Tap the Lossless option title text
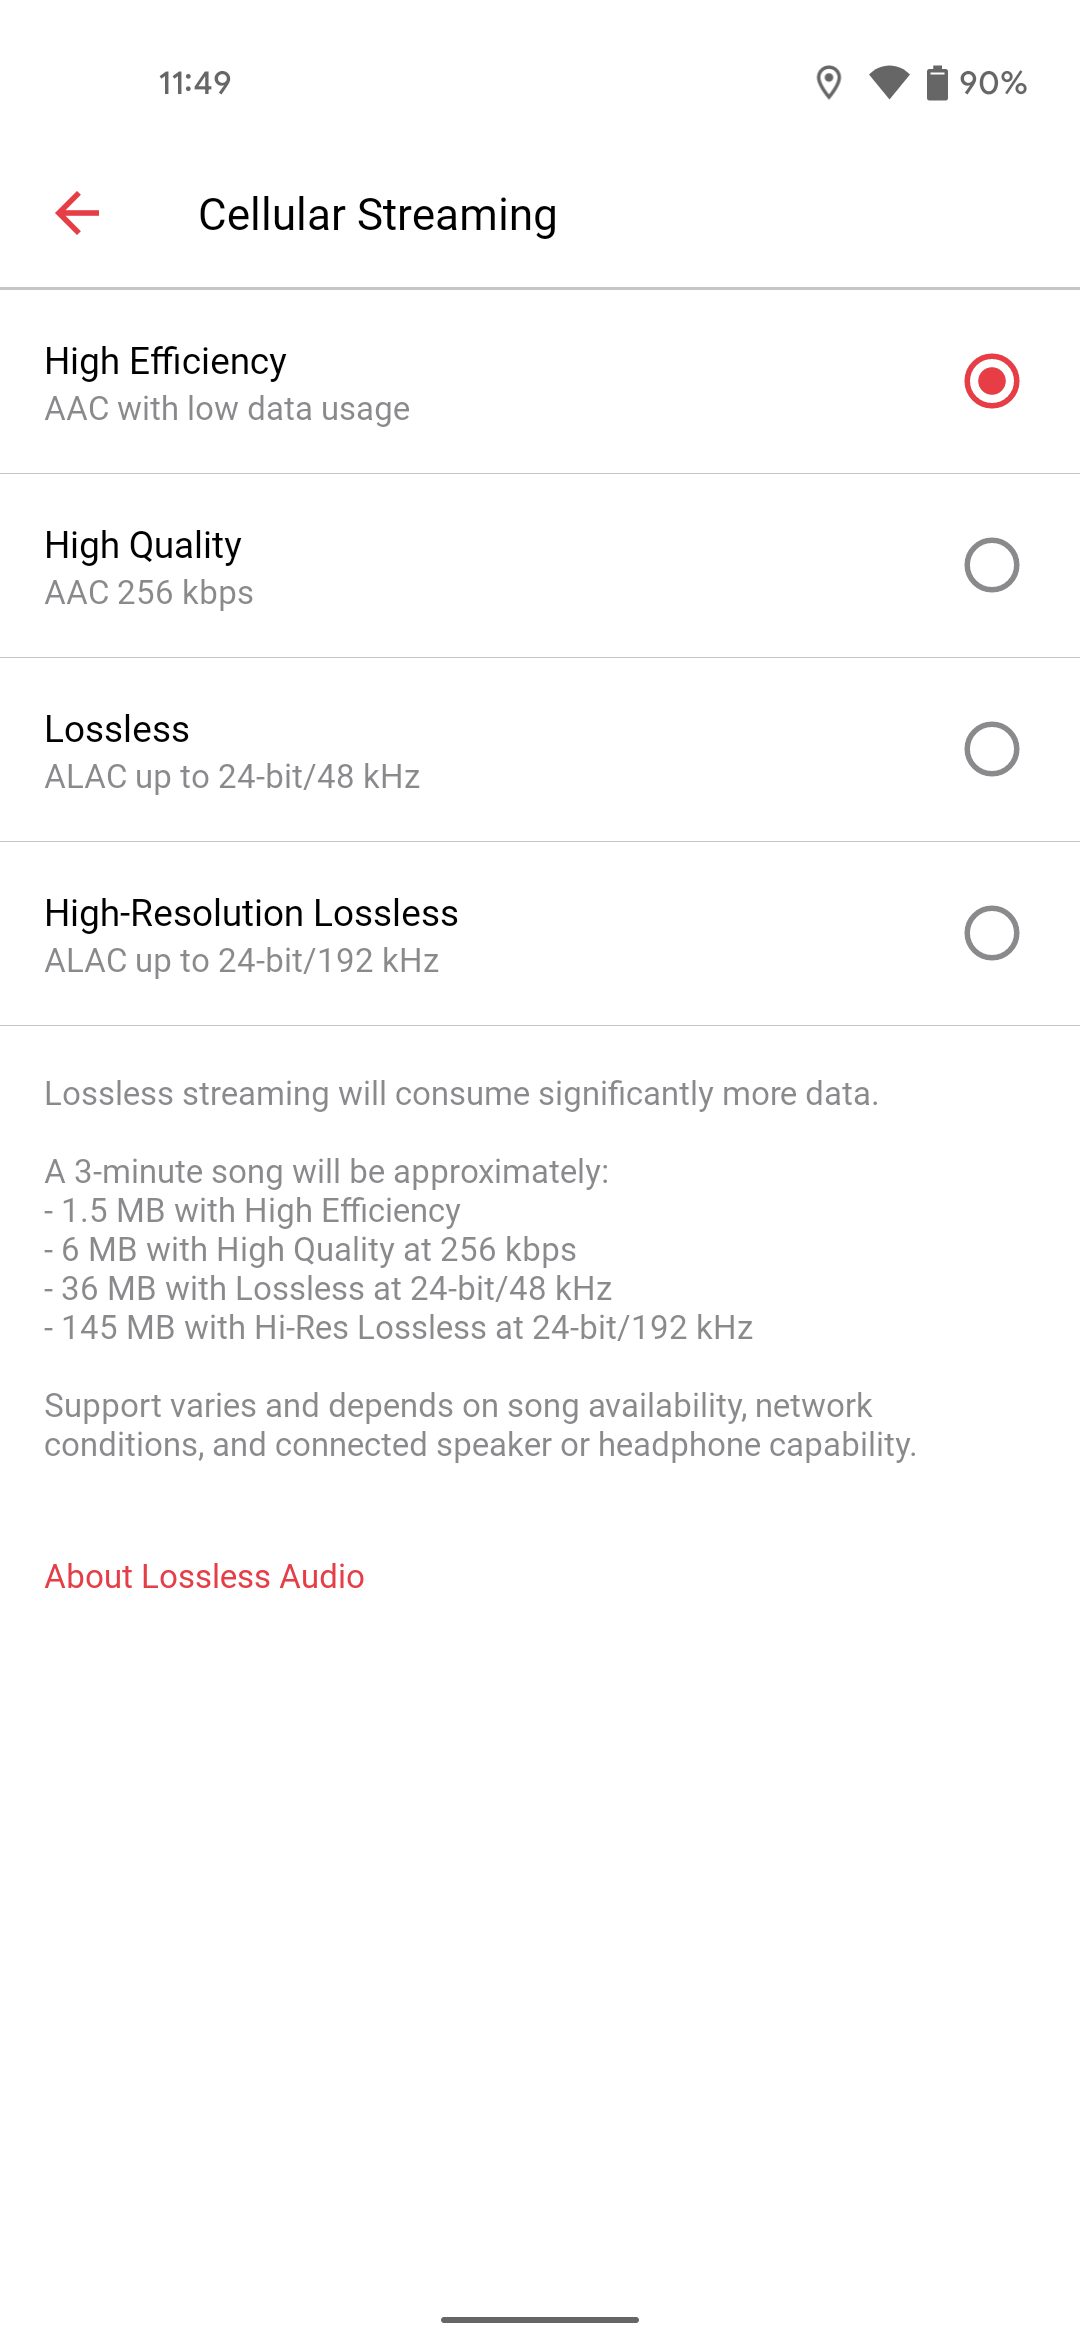 (117, 729)
